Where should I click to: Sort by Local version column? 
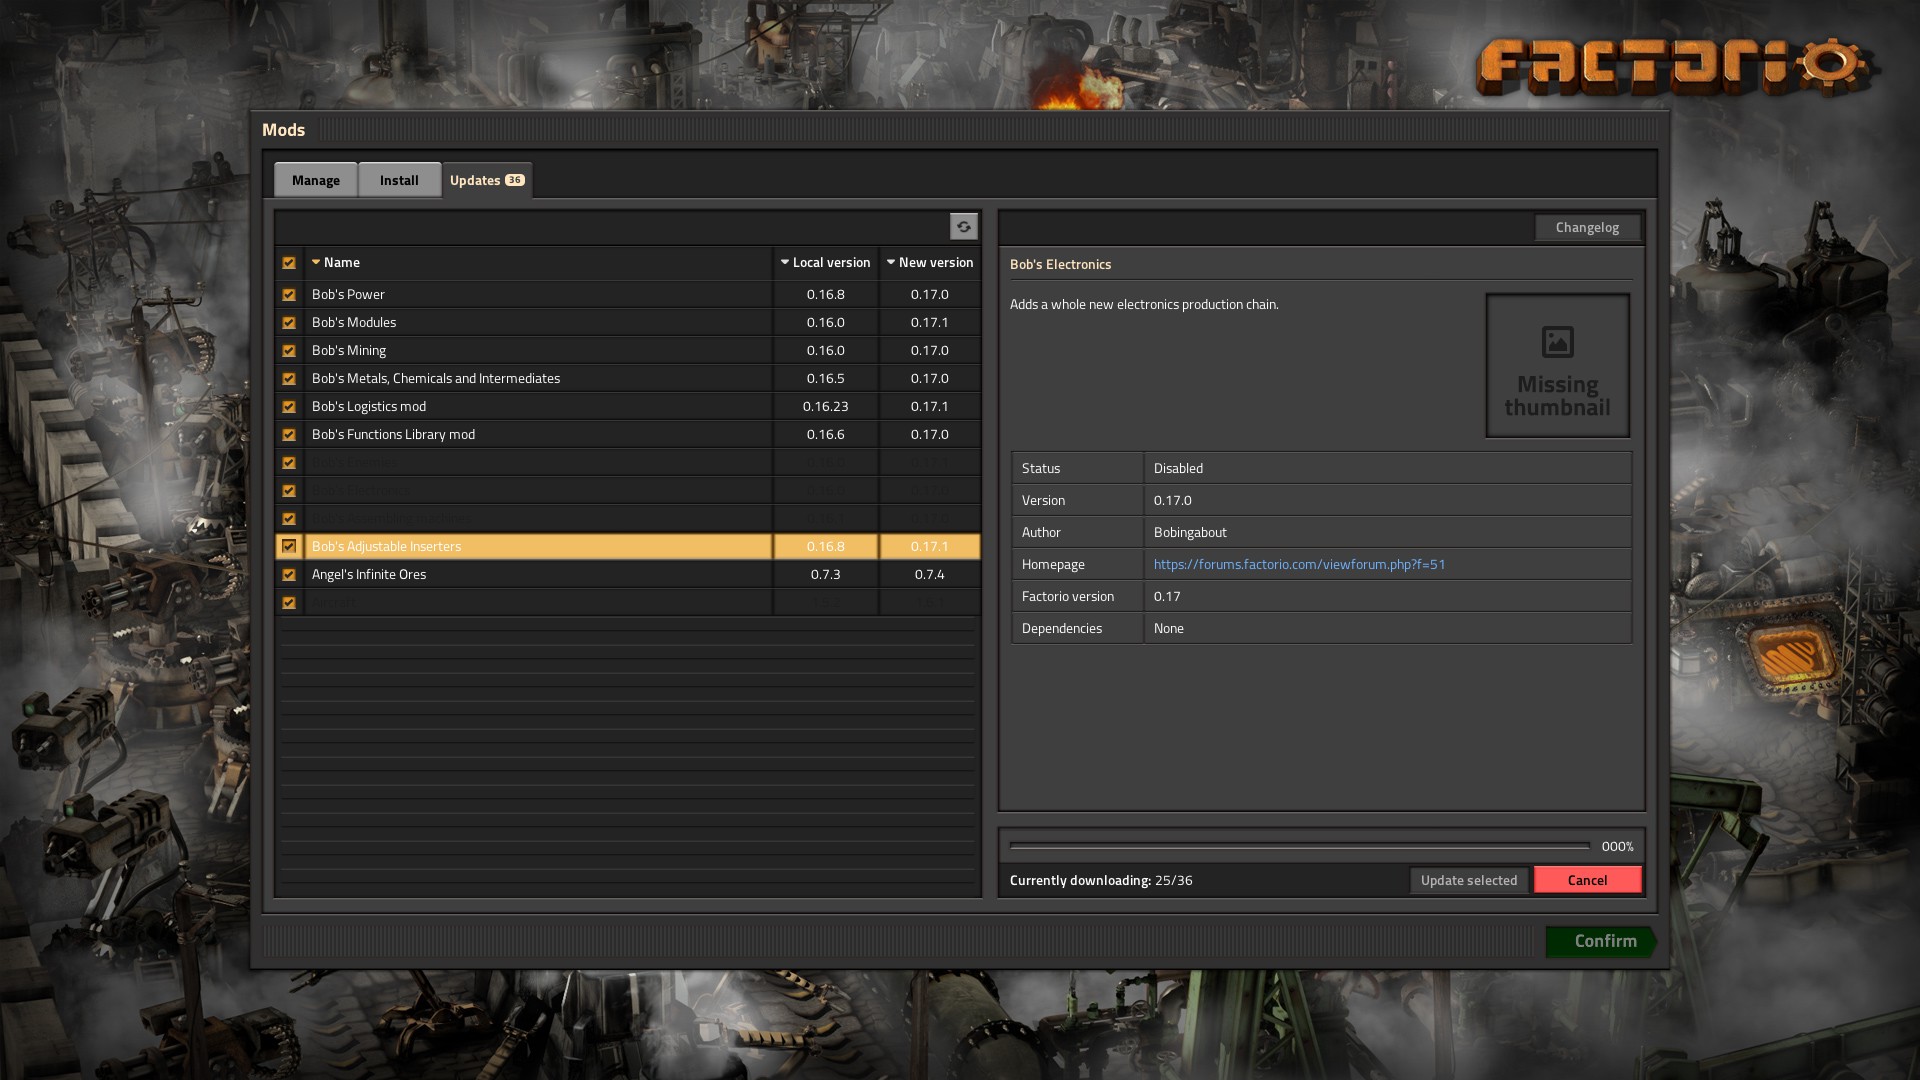826,263
